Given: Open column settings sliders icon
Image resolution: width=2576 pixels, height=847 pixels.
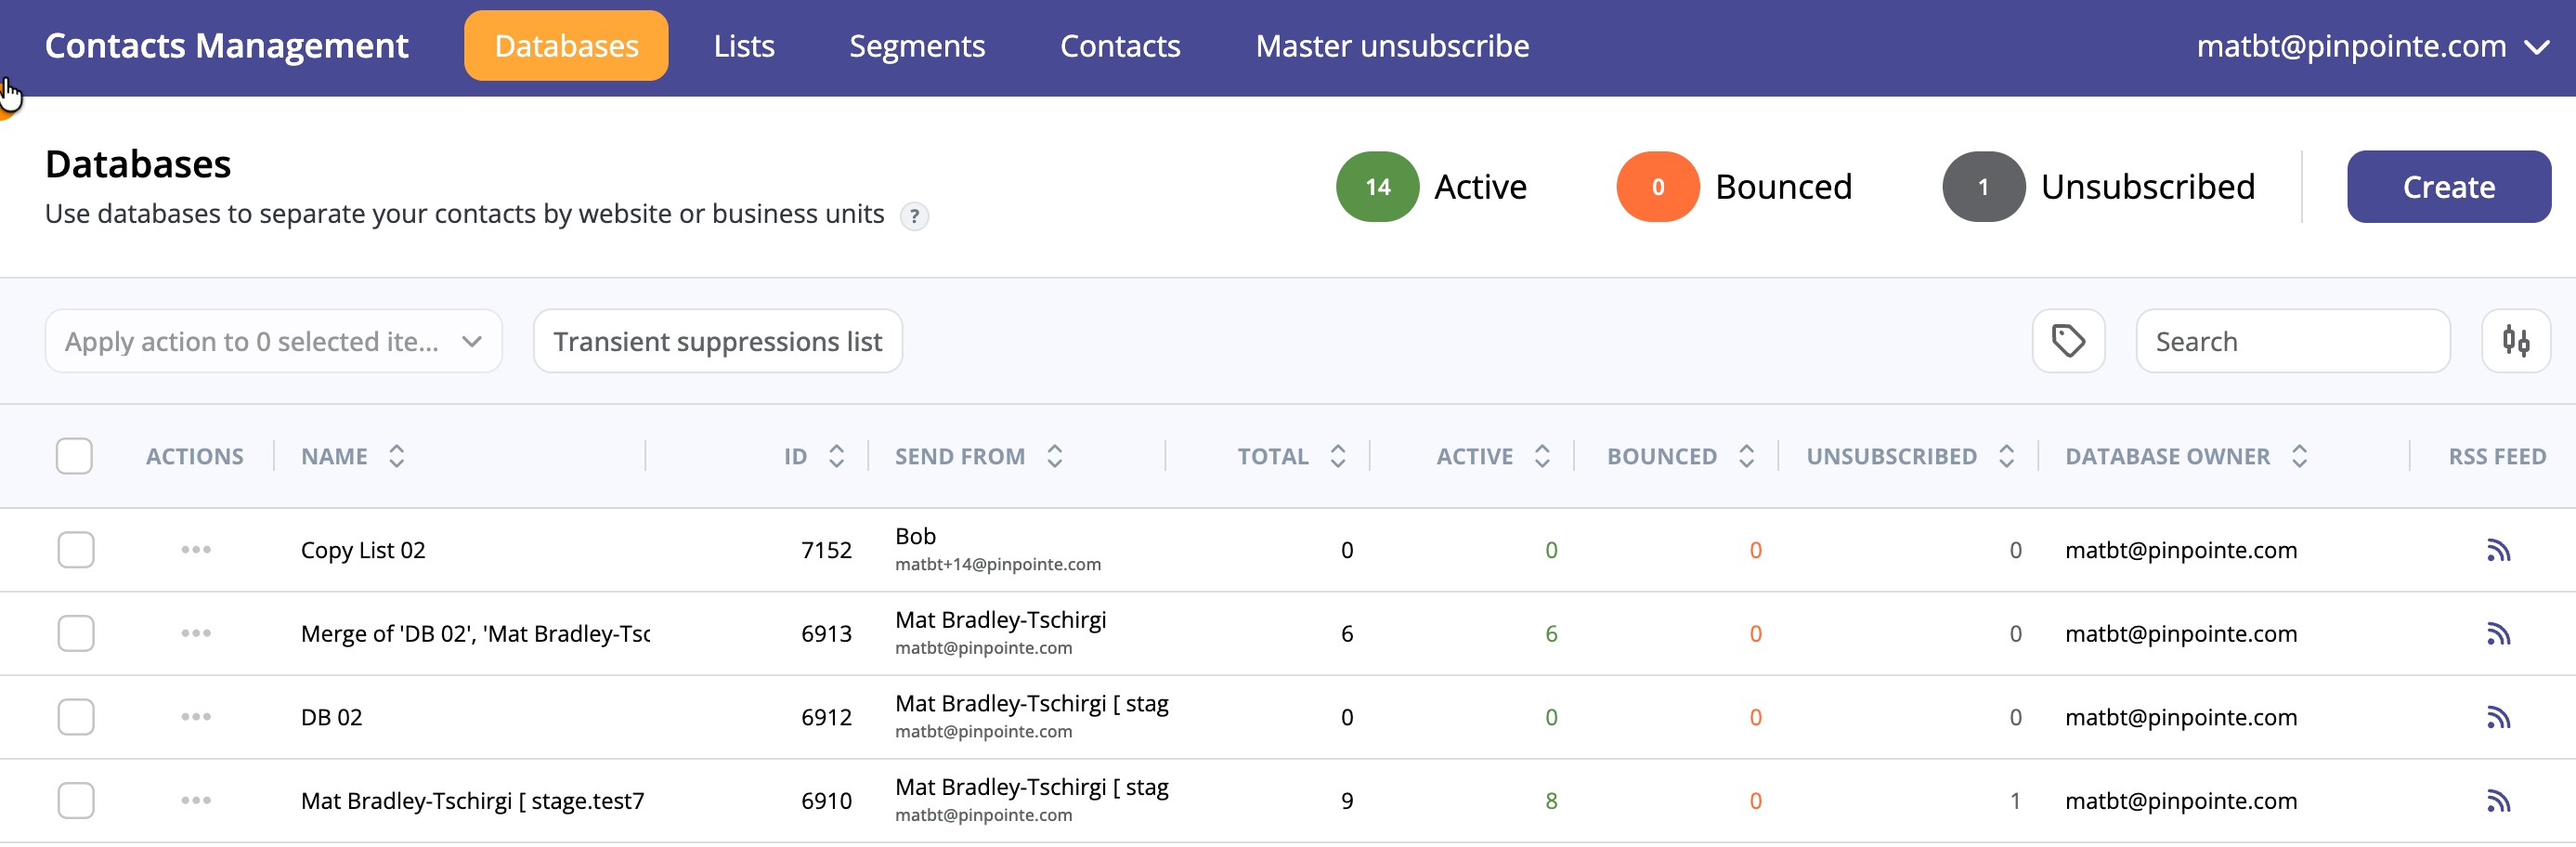Looking at the screenshot, I should (x=2516, y=341).
